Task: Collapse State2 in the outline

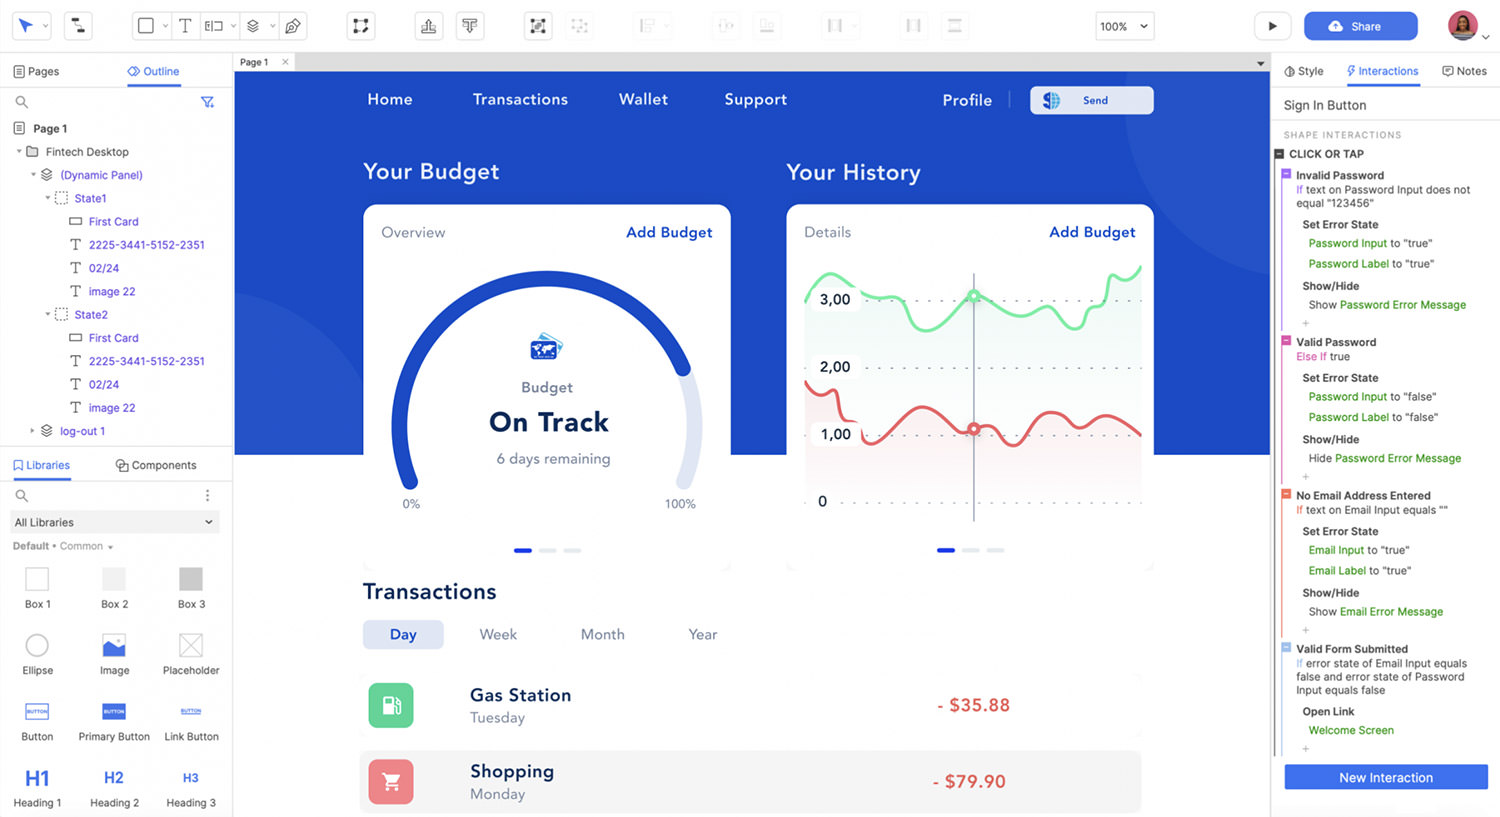Action: coord(47,314)
